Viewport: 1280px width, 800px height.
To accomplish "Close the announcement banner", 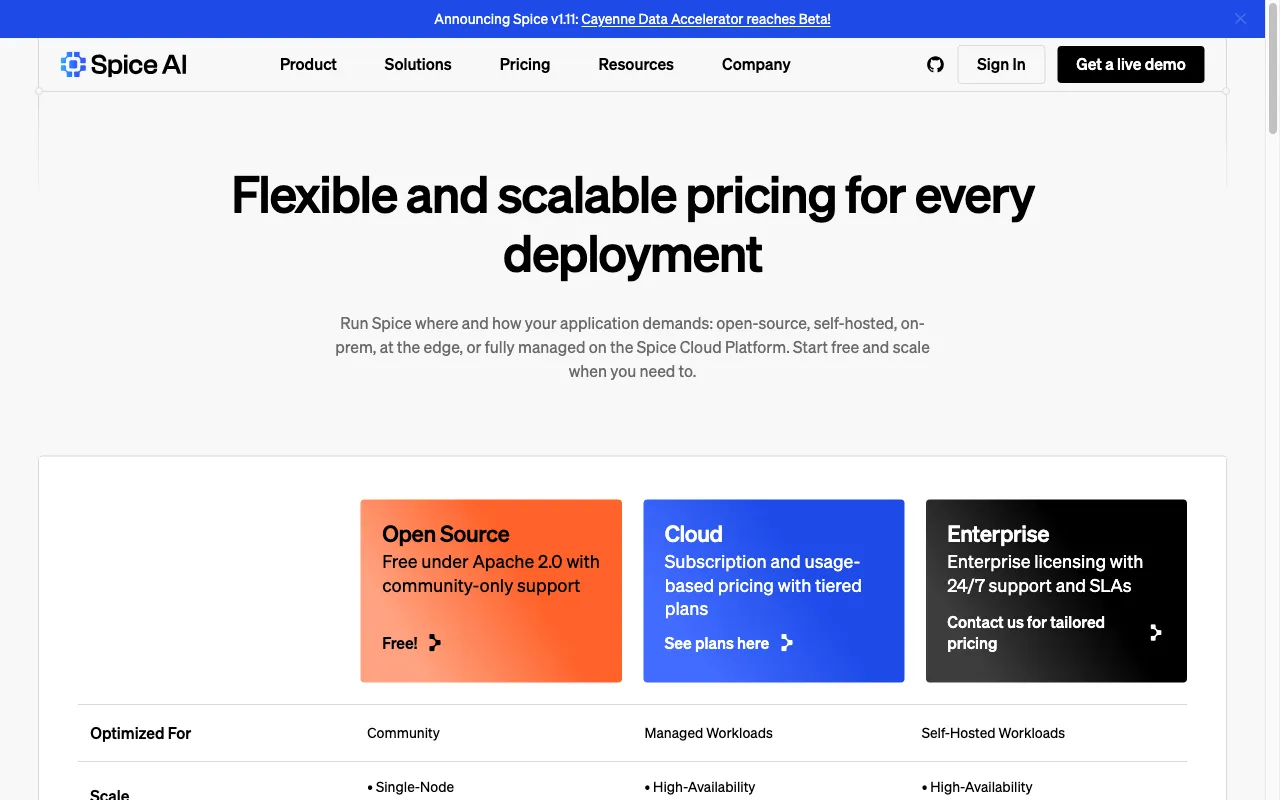I will click(1240, 19).
